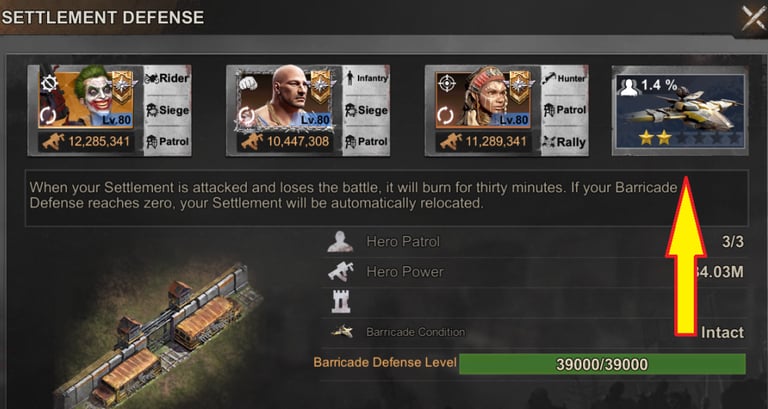This screenshot has width=768, height=409.
Task: Click the swap icon on Hunter hero card
Action: 446,116
